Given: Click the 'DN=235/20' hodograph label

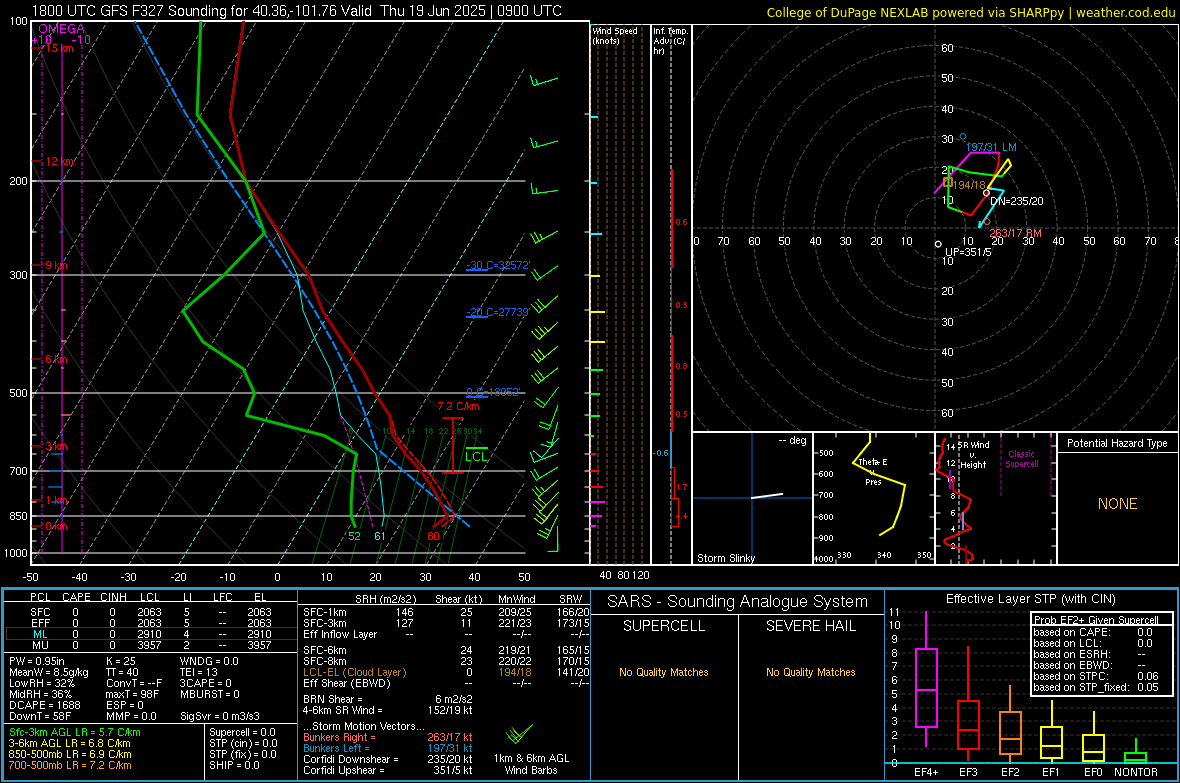Looking at the screenshot, I should pyautogui.click(x=1017, y=201).
